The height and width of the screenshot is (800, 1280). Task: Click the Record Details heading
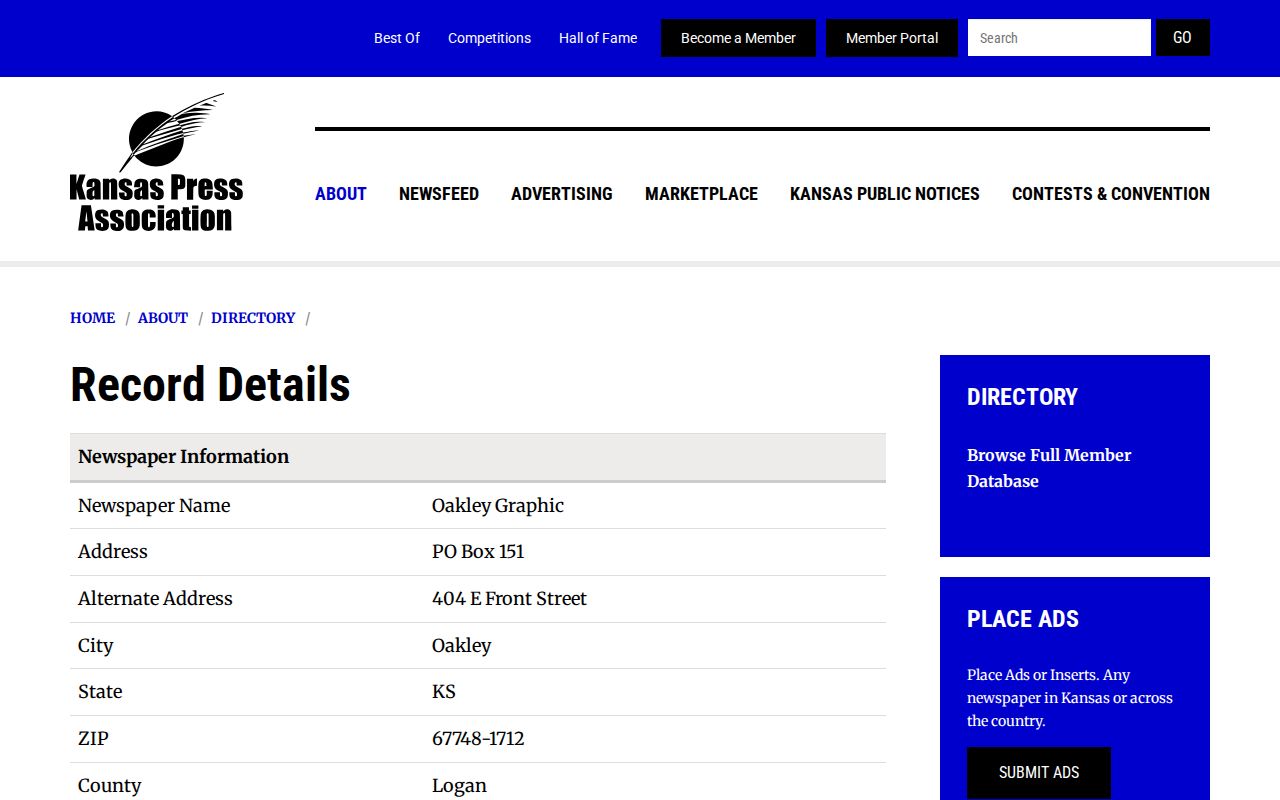[210, 385]
